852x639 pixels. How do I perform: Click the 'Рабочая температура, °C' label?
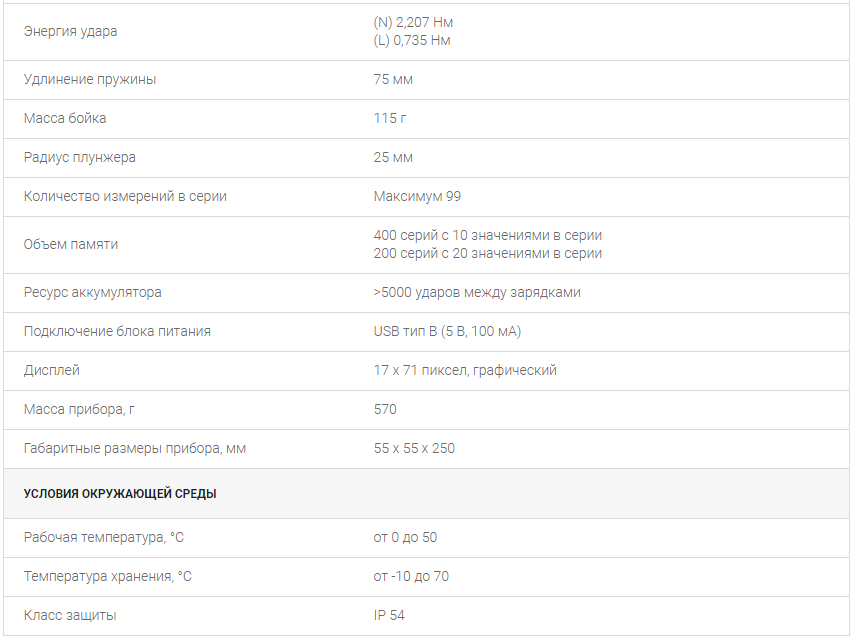(103, 538)
